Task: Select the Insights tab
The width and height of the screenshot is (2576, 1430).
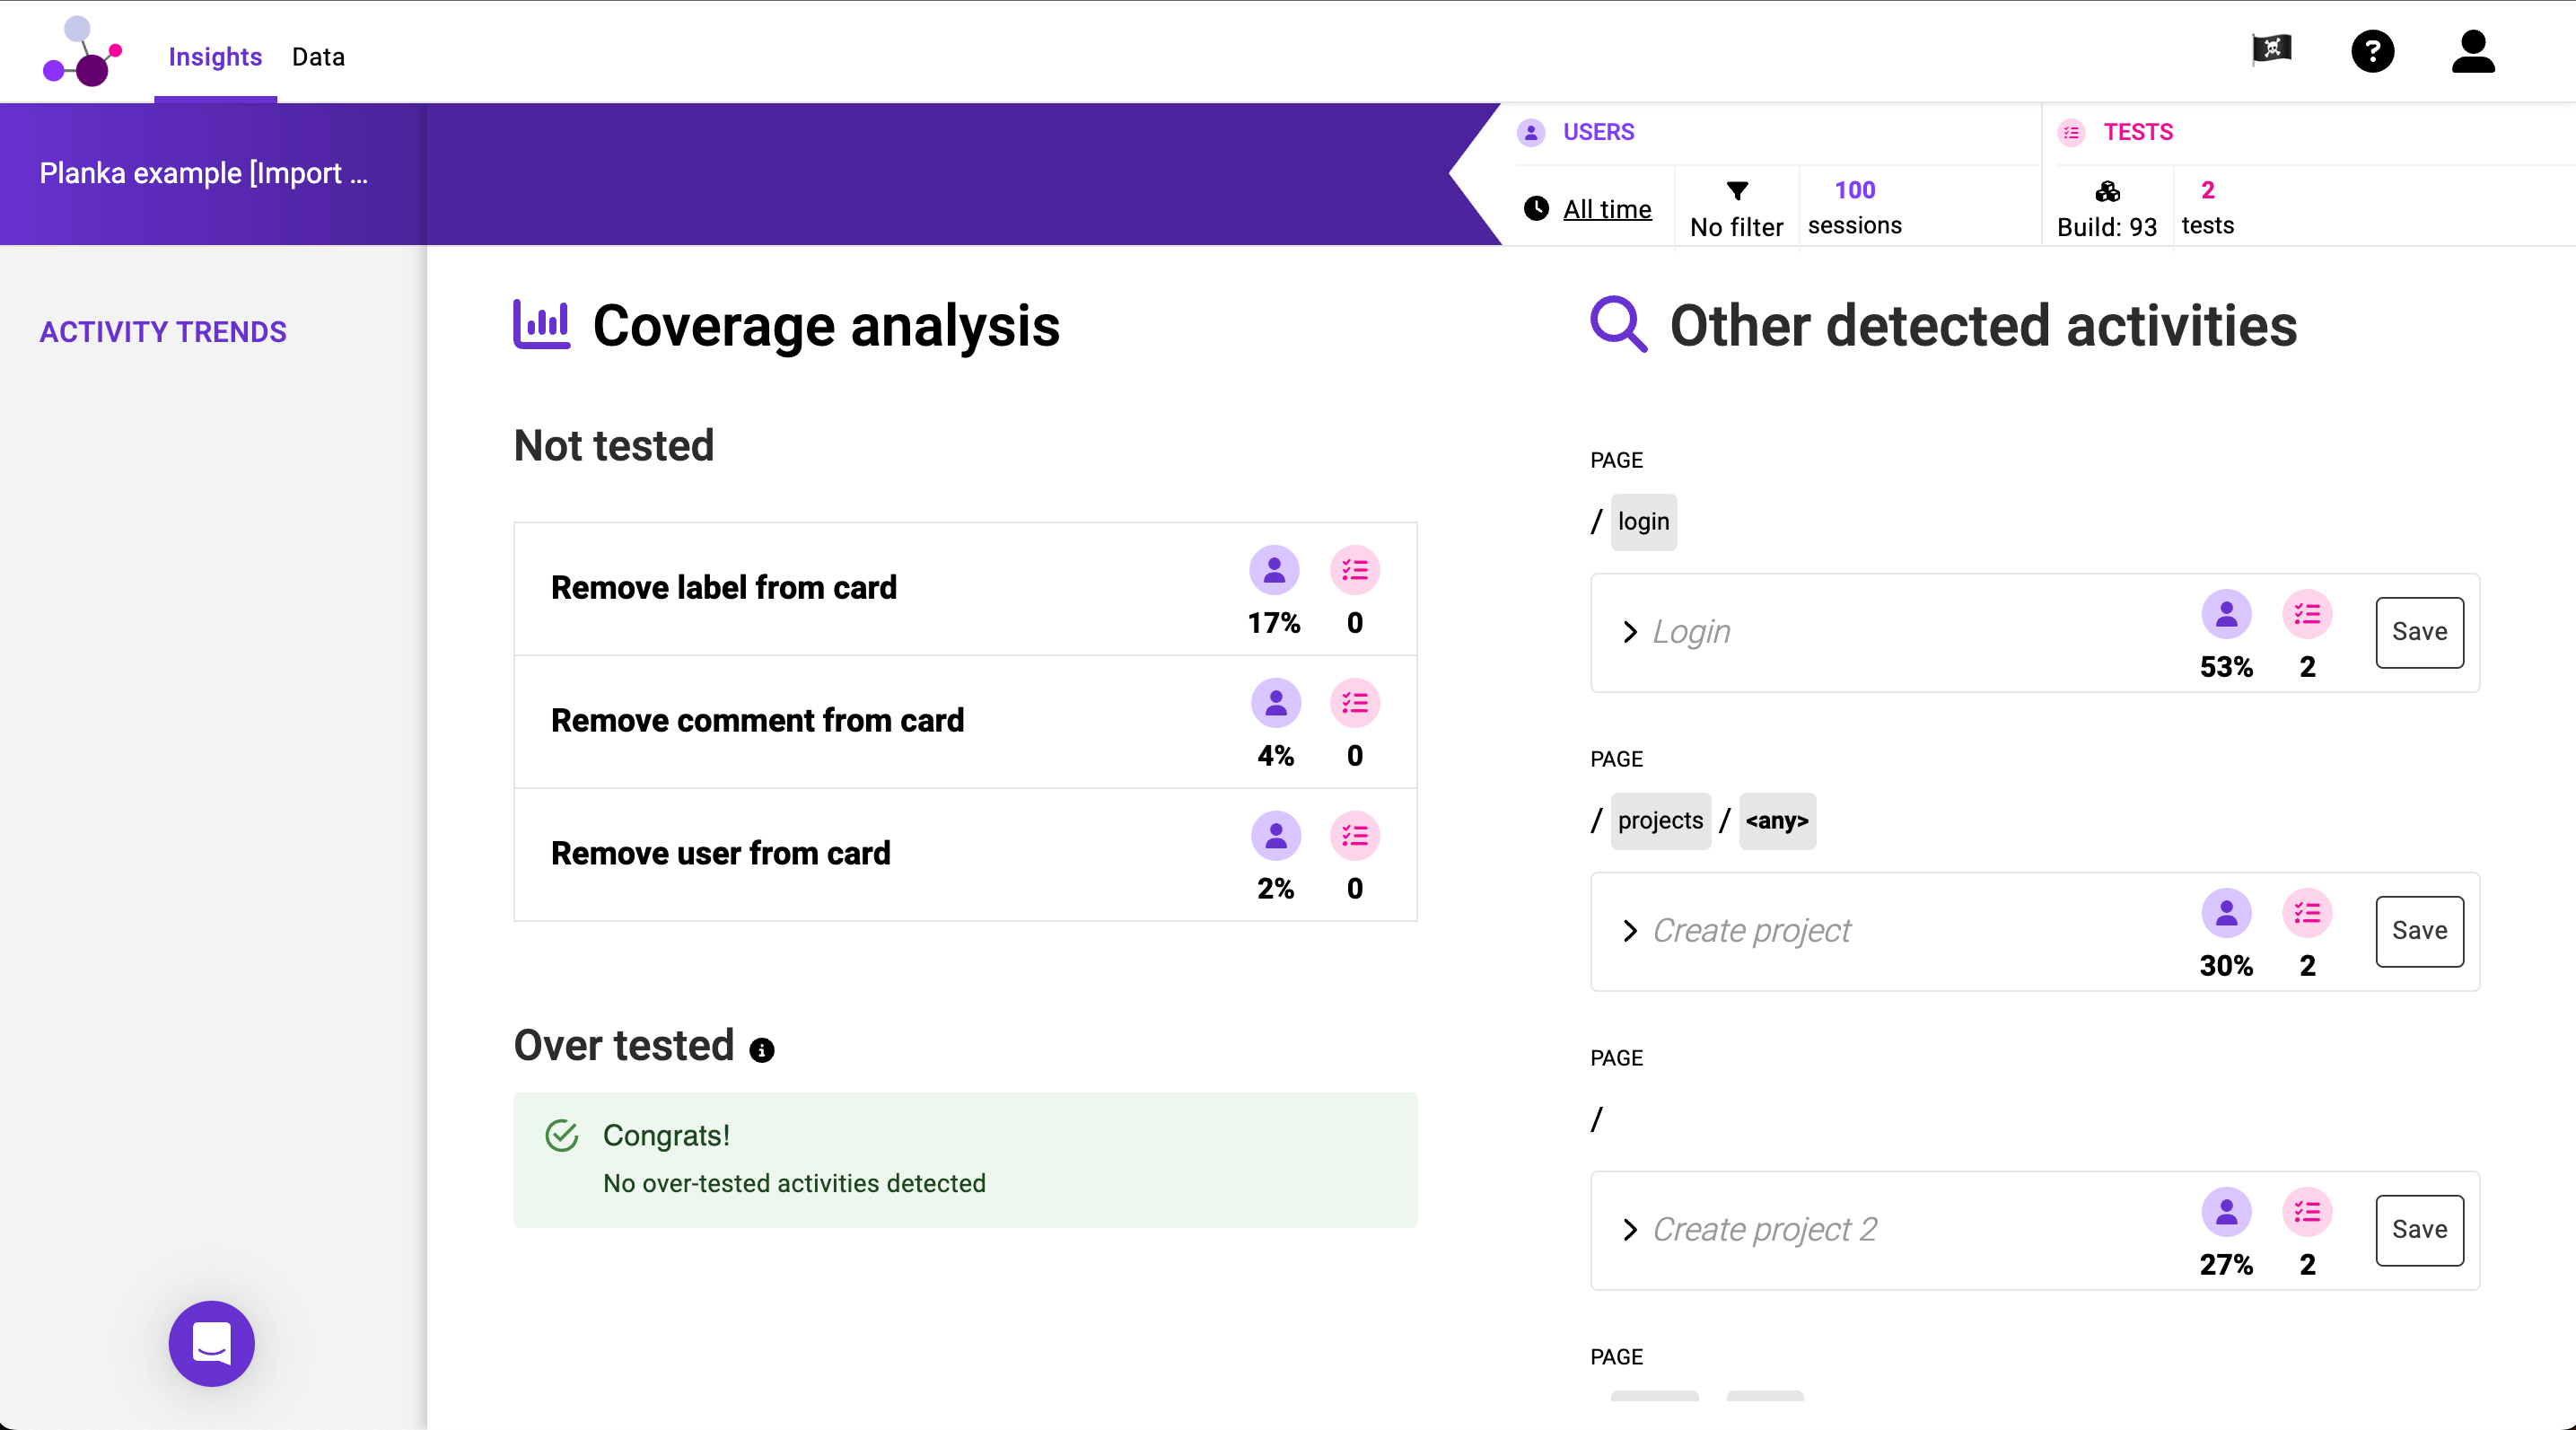Action: 215,55
